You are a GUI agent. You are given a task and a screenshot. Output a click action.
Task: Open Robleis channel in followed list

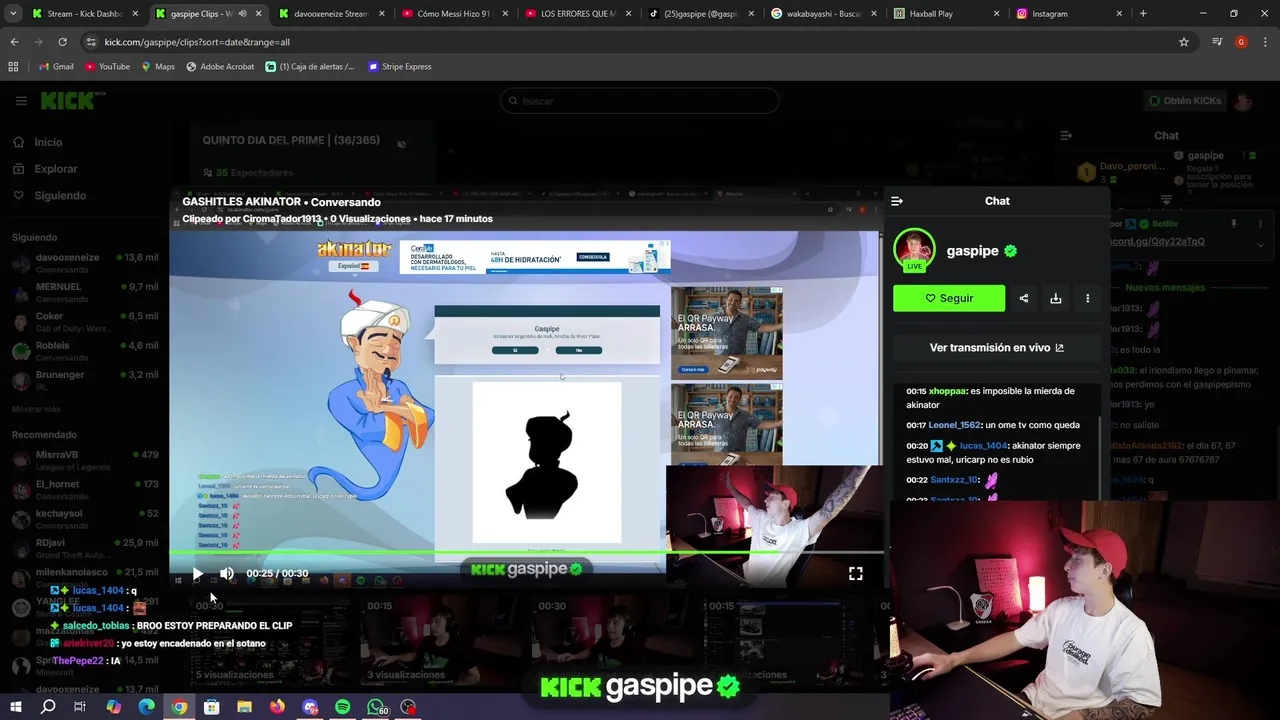[x=85, y=351]
